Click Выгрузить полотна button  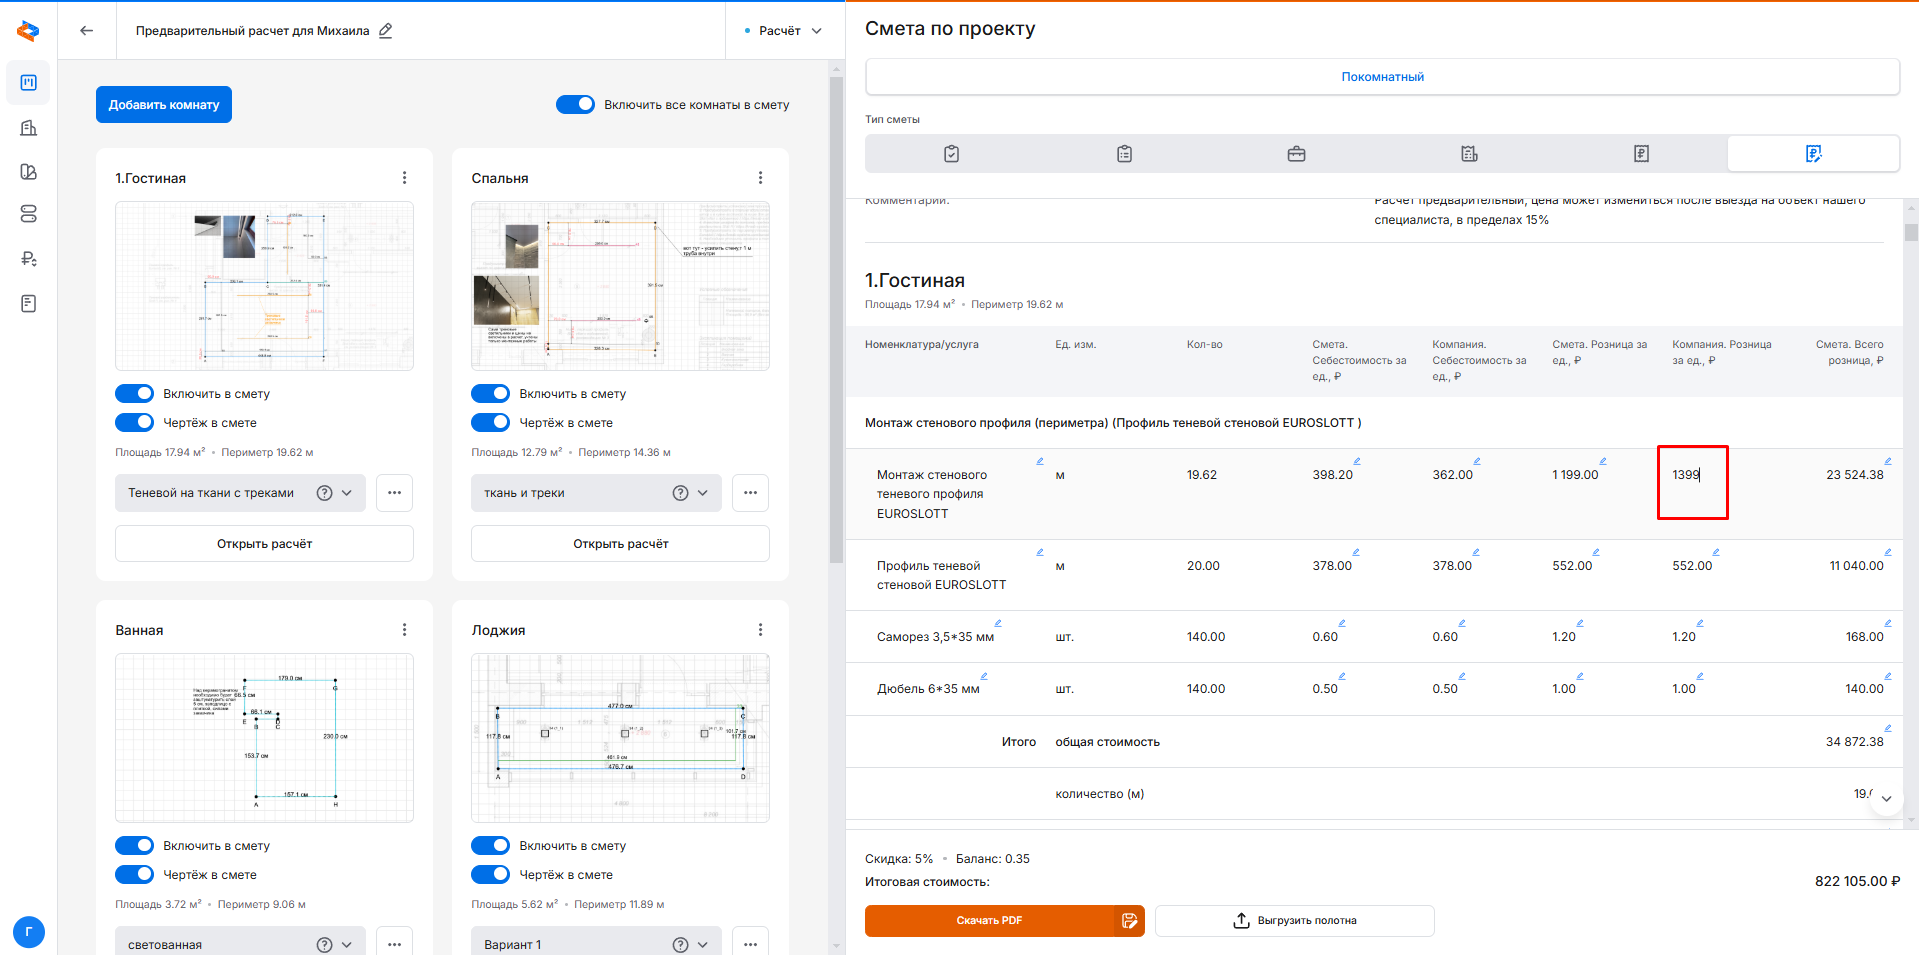tap(1294, 921)
